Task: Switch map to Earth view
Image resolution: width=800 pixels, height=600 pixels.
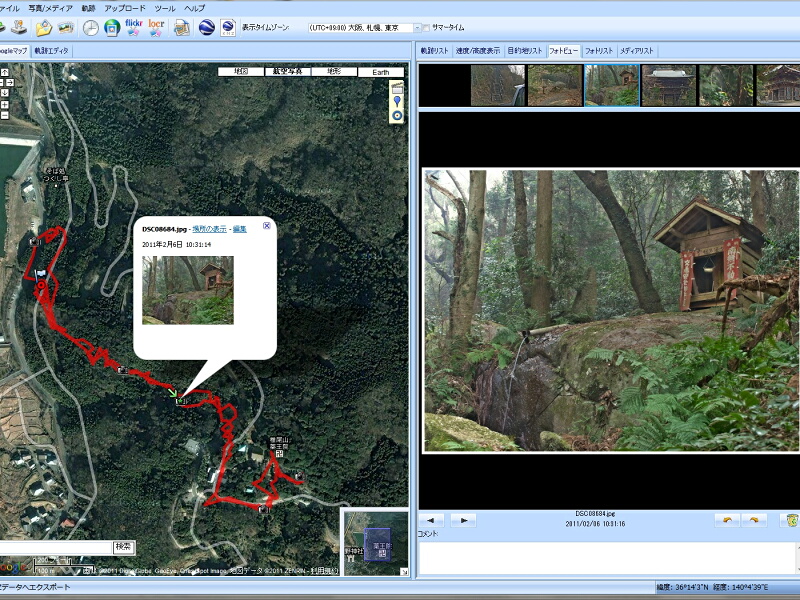Action: click(x=381, y=72)
